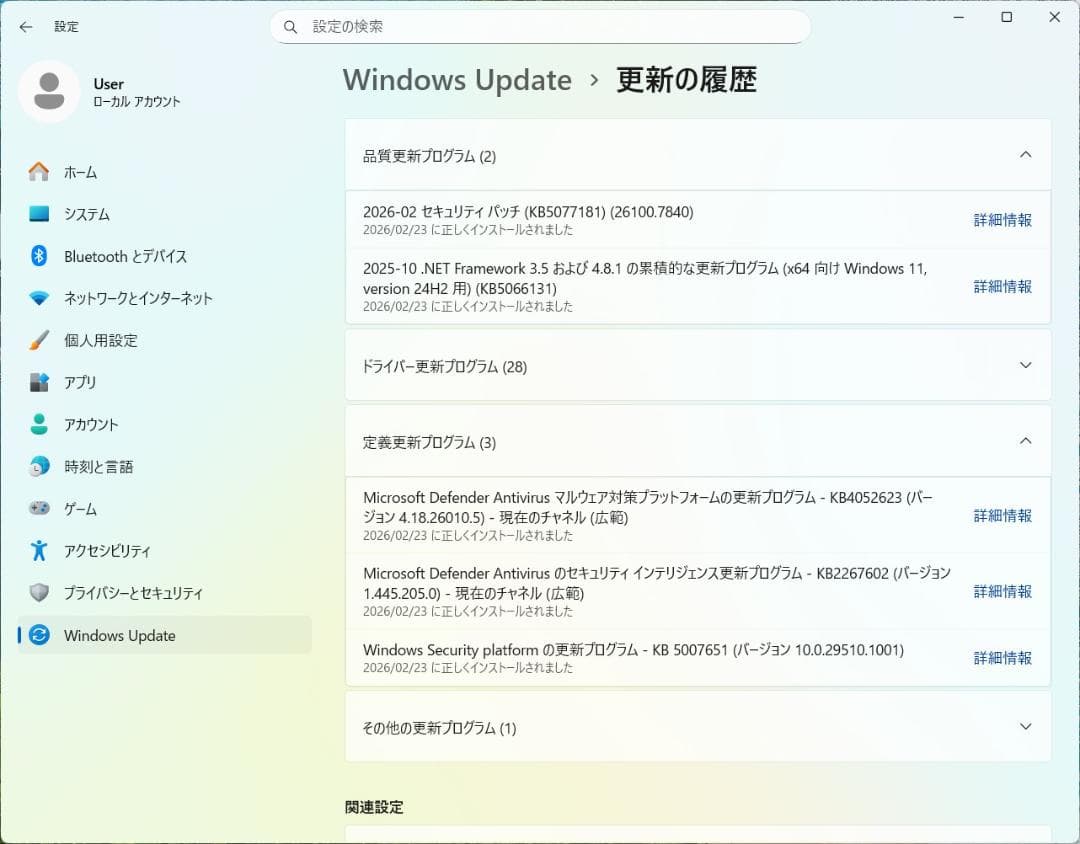Click the 個人用設定 paintbrush icon

39,340
